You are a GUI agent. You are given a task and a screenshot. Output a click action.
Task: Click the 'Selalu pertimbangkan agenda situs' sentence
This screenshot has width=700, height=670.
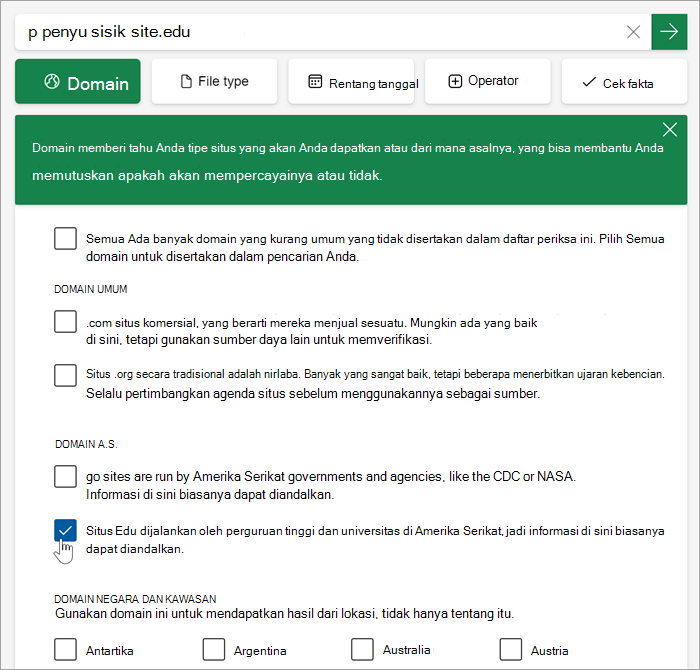(x=313, y=394)
